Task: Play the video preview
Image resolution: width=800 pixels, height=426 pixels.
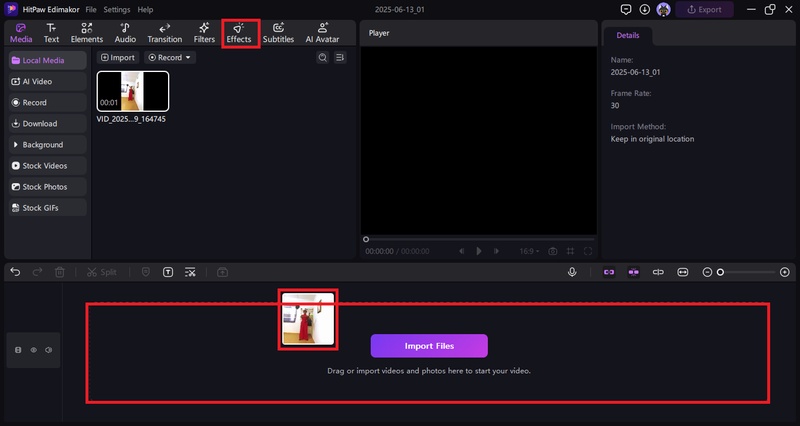Action: pyautogui.click(x=479, y=251)
